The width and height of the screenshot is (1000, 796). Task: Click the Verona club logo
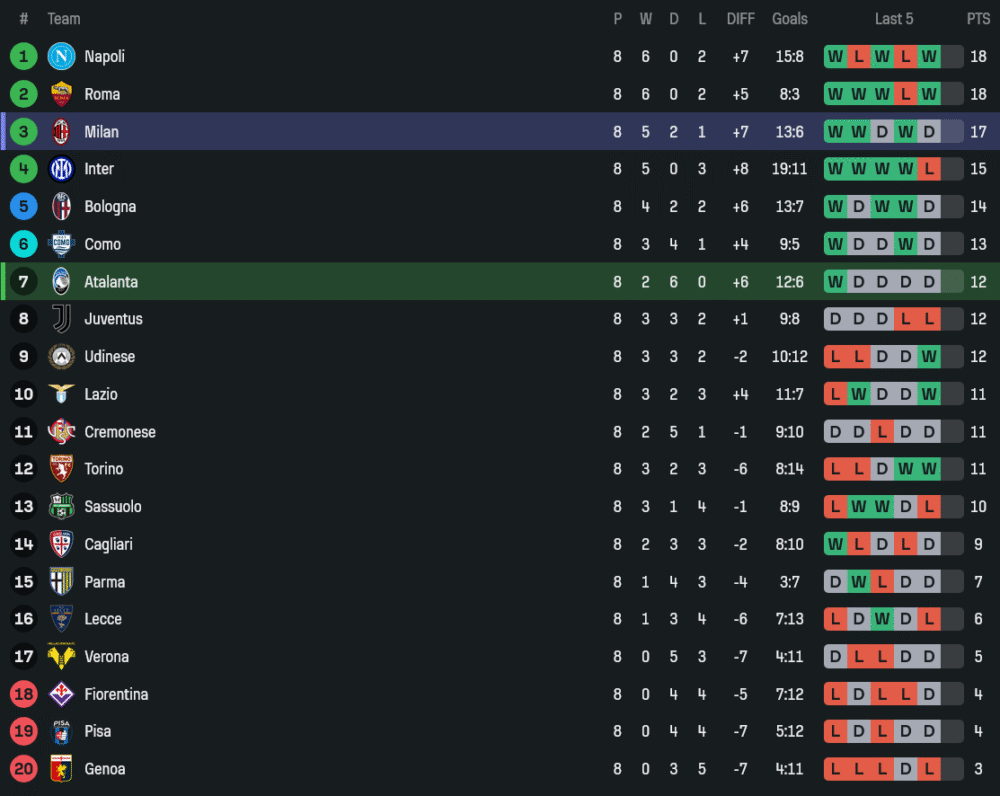pos(62,657)
